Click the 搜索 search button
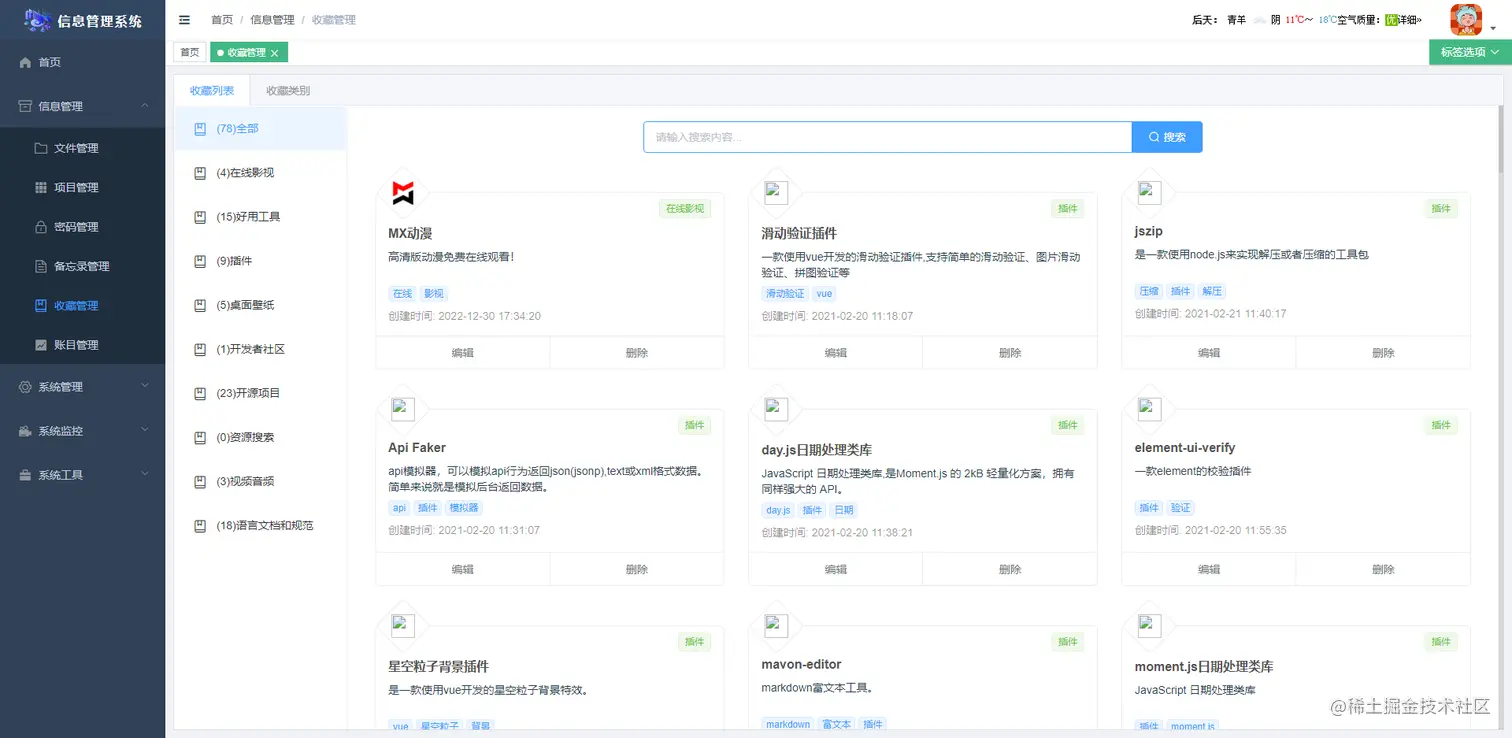 [x=1167, y=137]
